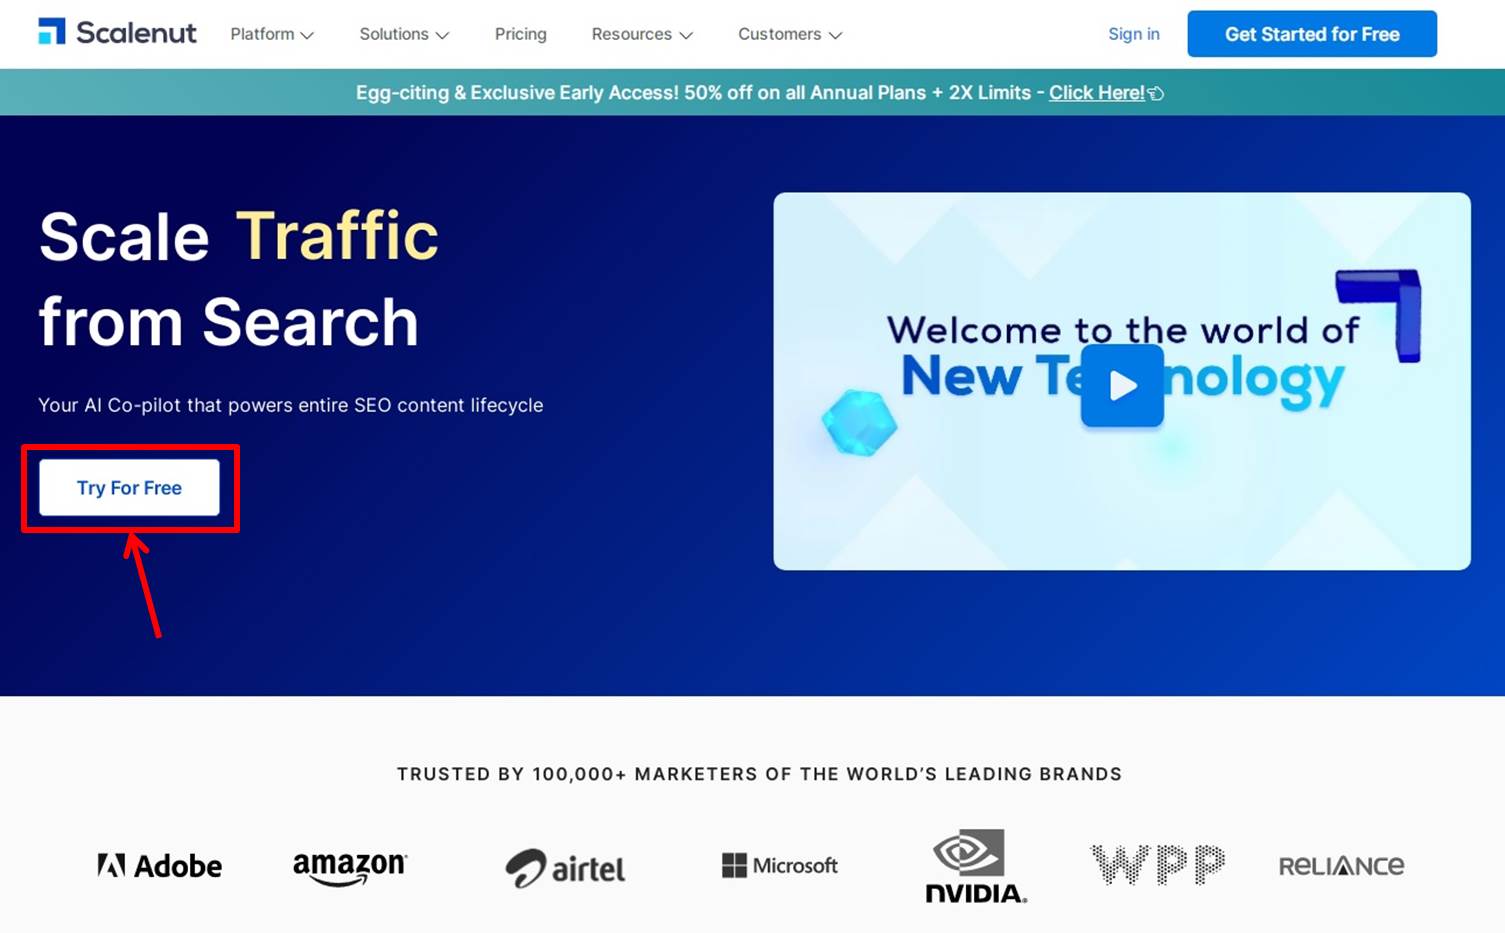Follow the Click Here! banner link

click(x=1097, y=93)
